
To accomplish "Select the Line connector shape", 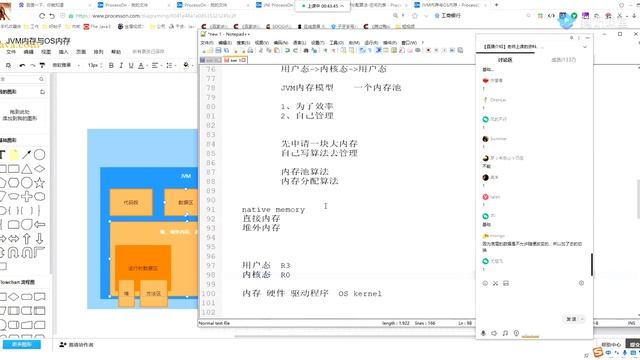I will click(27, 154).
